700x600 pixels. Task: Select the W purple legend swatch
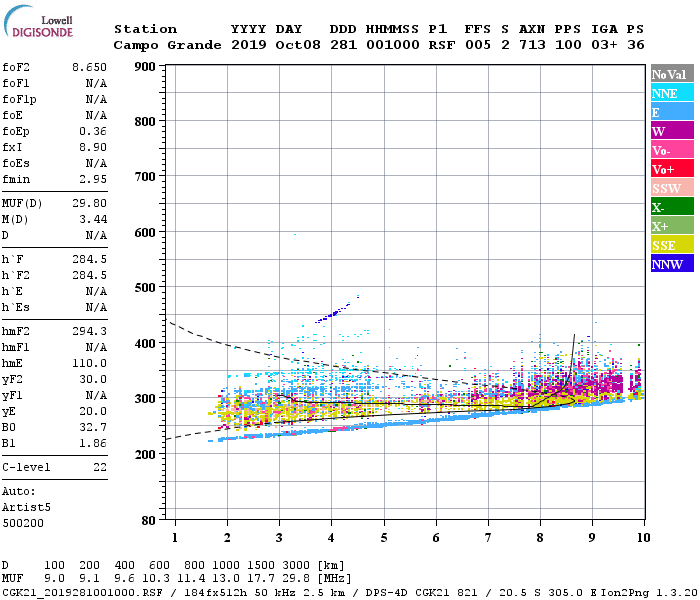672,131
